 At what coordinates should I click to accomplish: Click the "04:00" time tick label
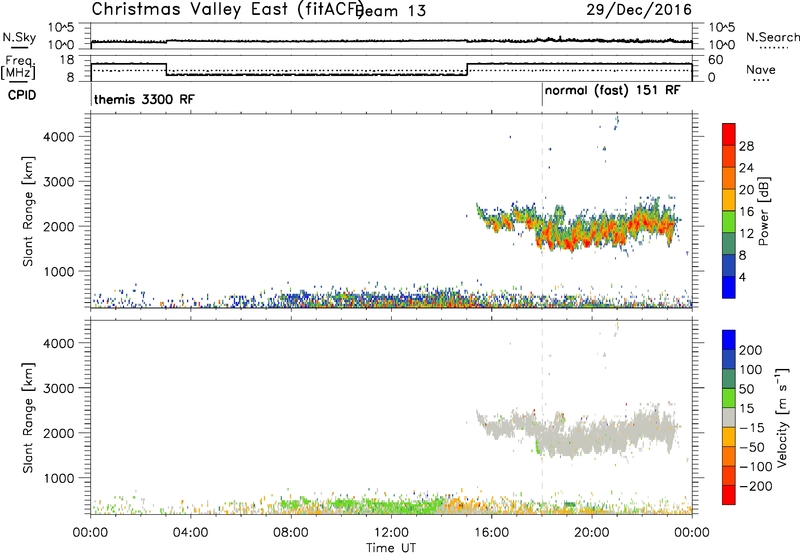190,533
